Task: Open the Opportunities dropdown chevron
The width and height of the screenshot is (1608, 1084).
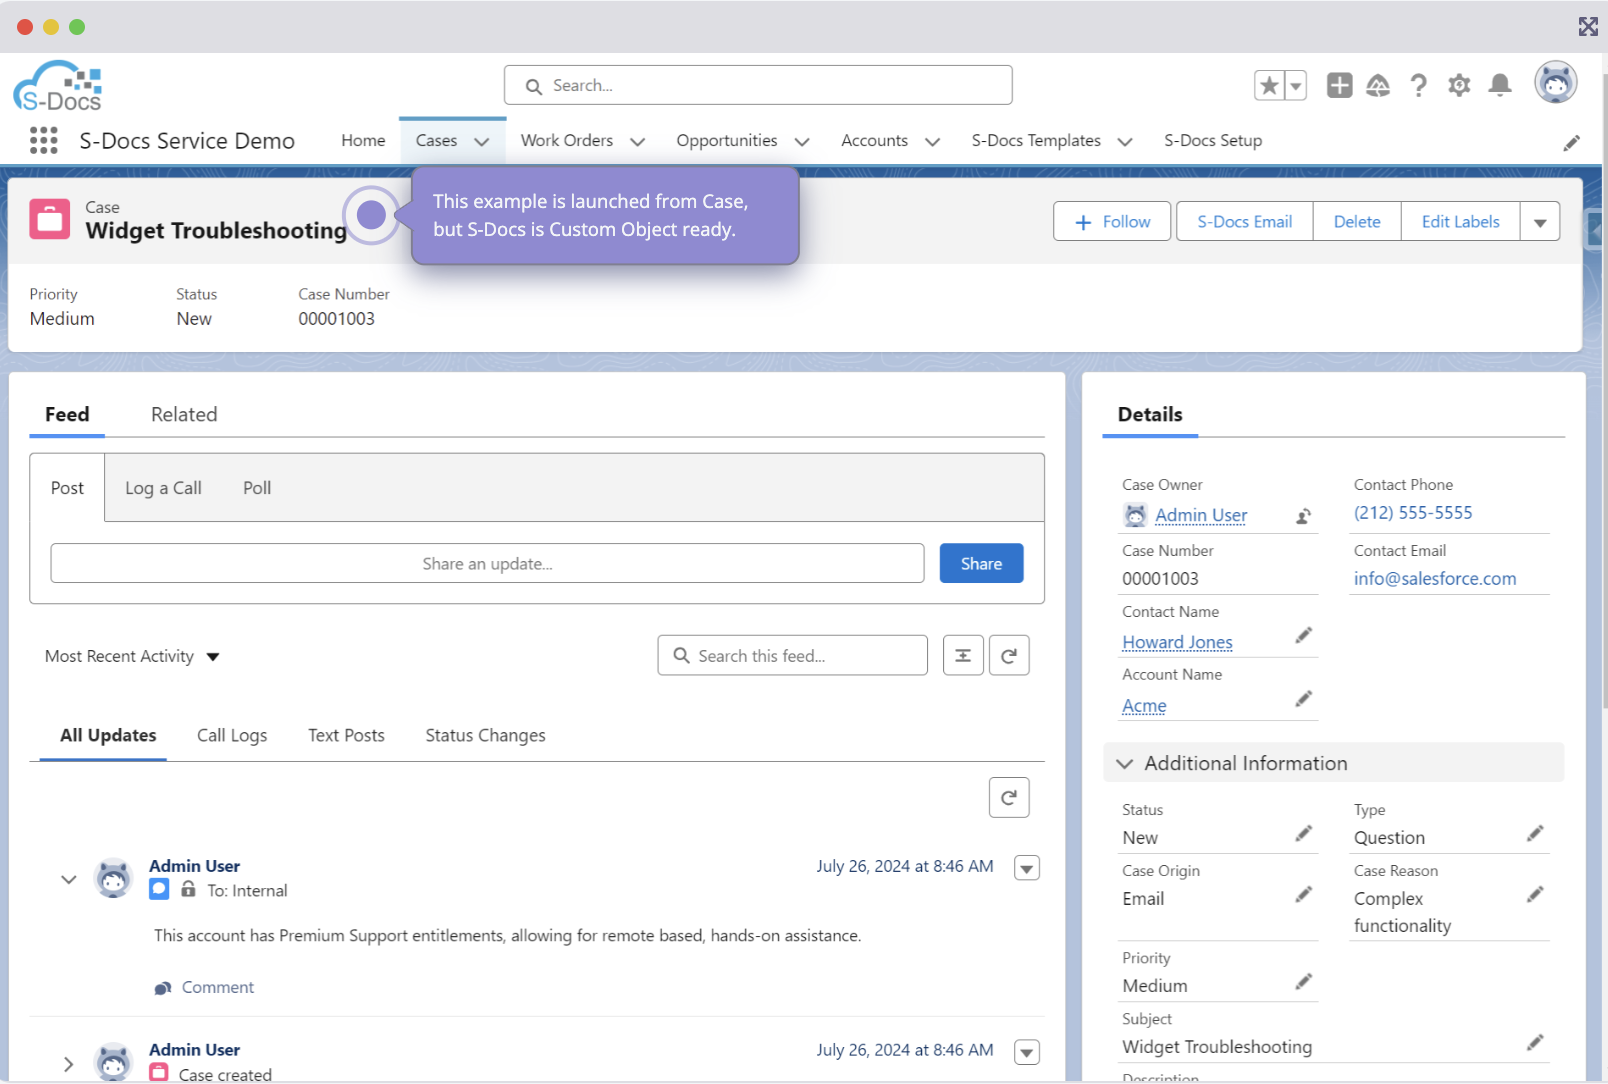Action: [x=802, y=142]
